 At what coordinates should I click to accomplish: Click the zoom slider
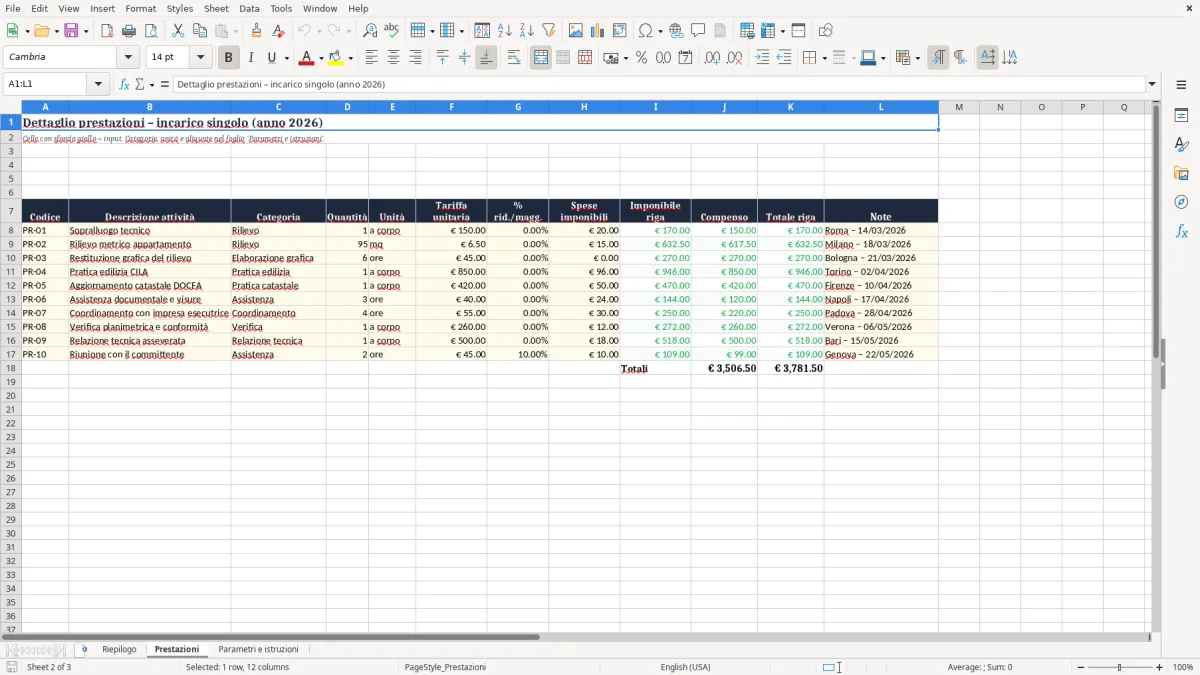[x=1119, y=667]
